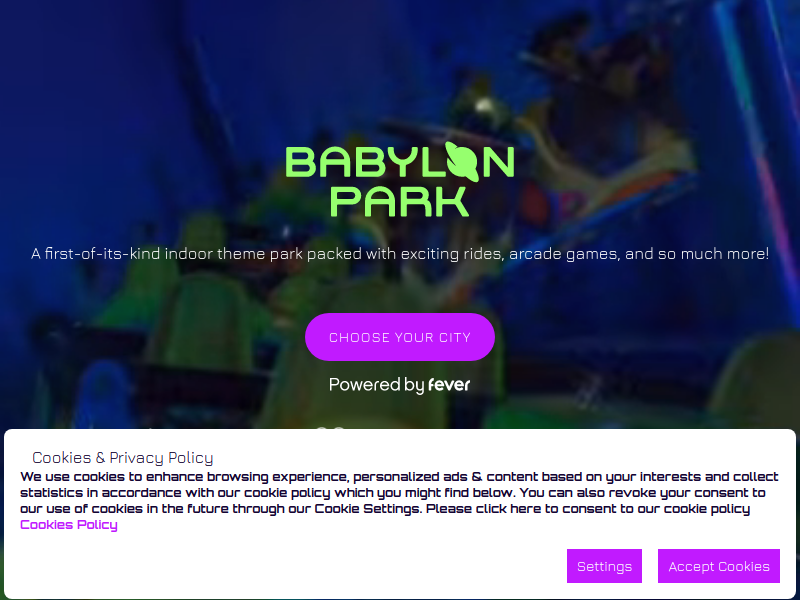The height and width of the screenshot is (600, 800).
Task: Click the indoor theme park tagline
Action: pyautogui.click(x=400, y=254)
